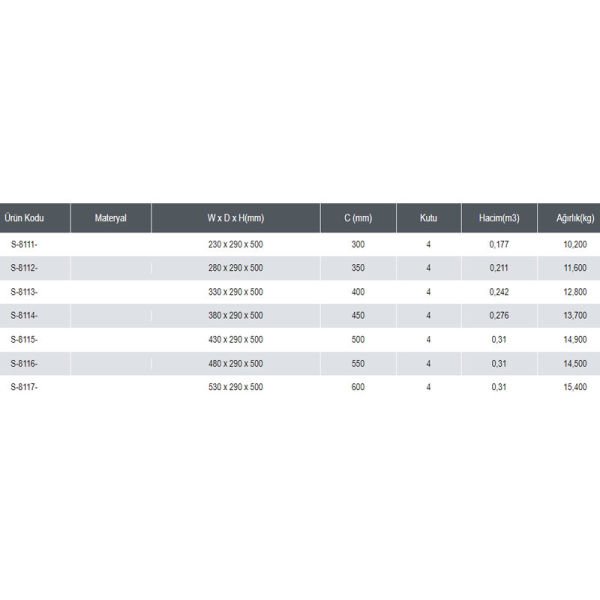The image size is (600, 600).
Task: Select the Materyal column header
Action: point(111,218)
